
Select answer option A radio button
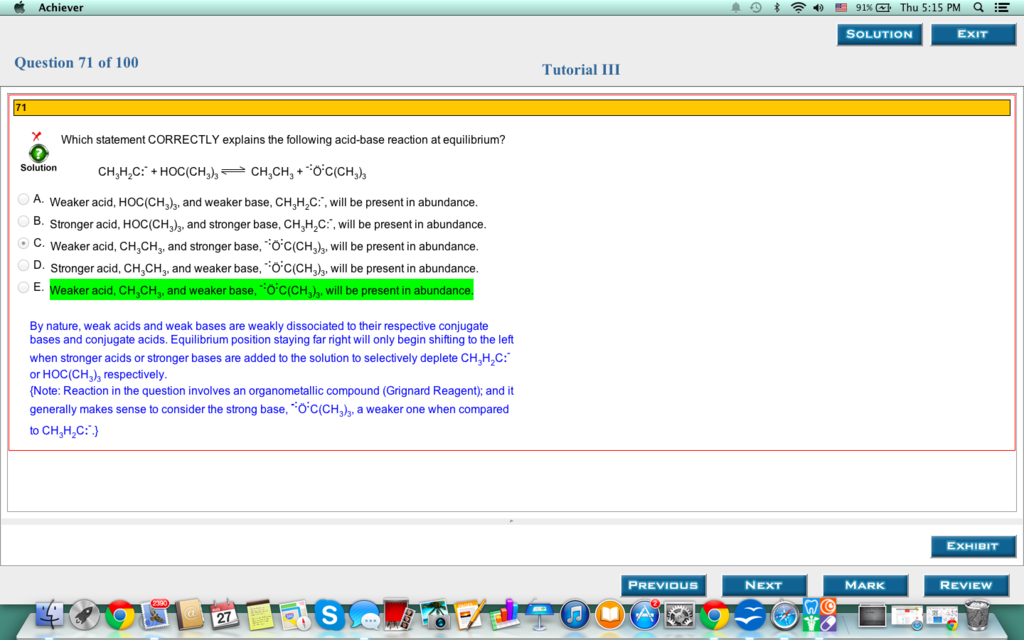click(x=24, y=199)
